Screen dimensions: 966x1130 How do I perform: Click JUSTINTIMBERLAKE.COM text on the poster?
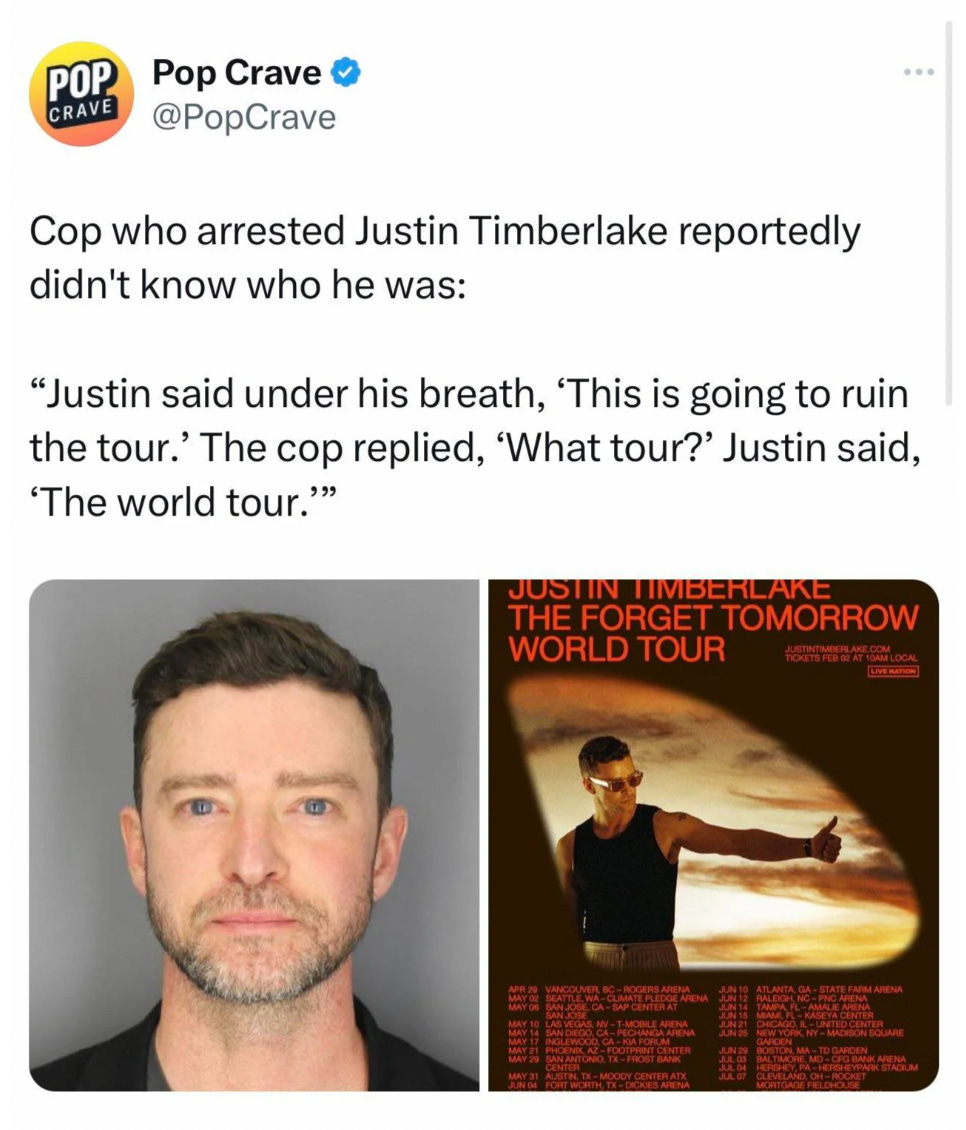pyautogui.click(x=837, y=649)
